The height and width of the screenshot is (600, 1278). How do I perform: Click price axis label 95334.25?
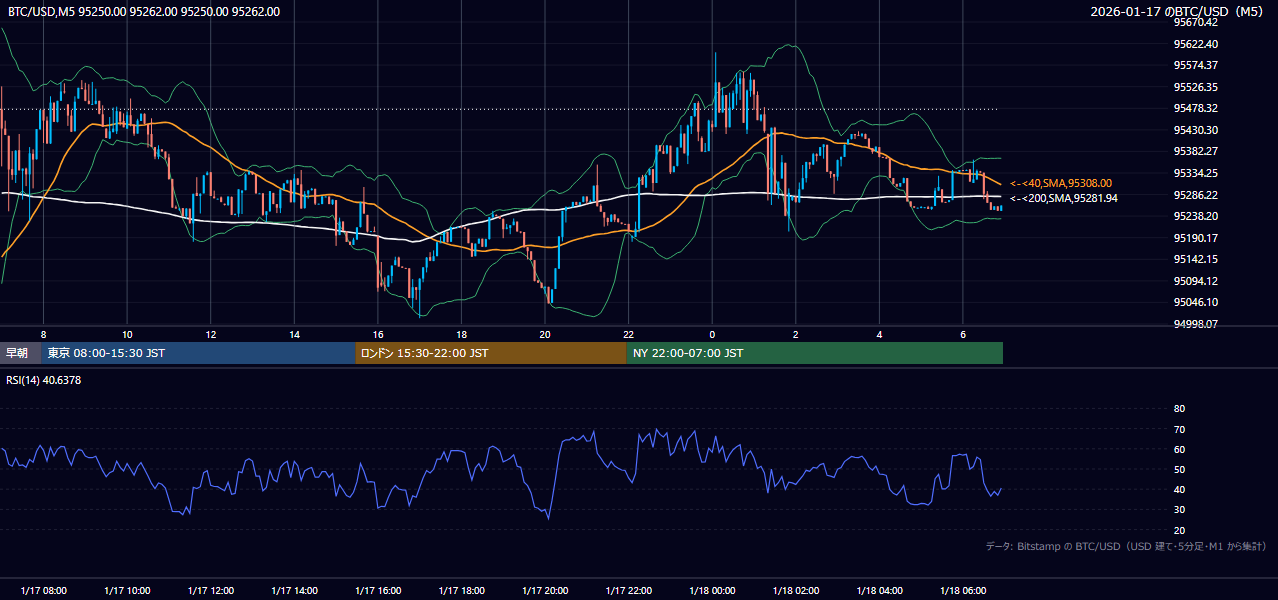click(1195, 173)
